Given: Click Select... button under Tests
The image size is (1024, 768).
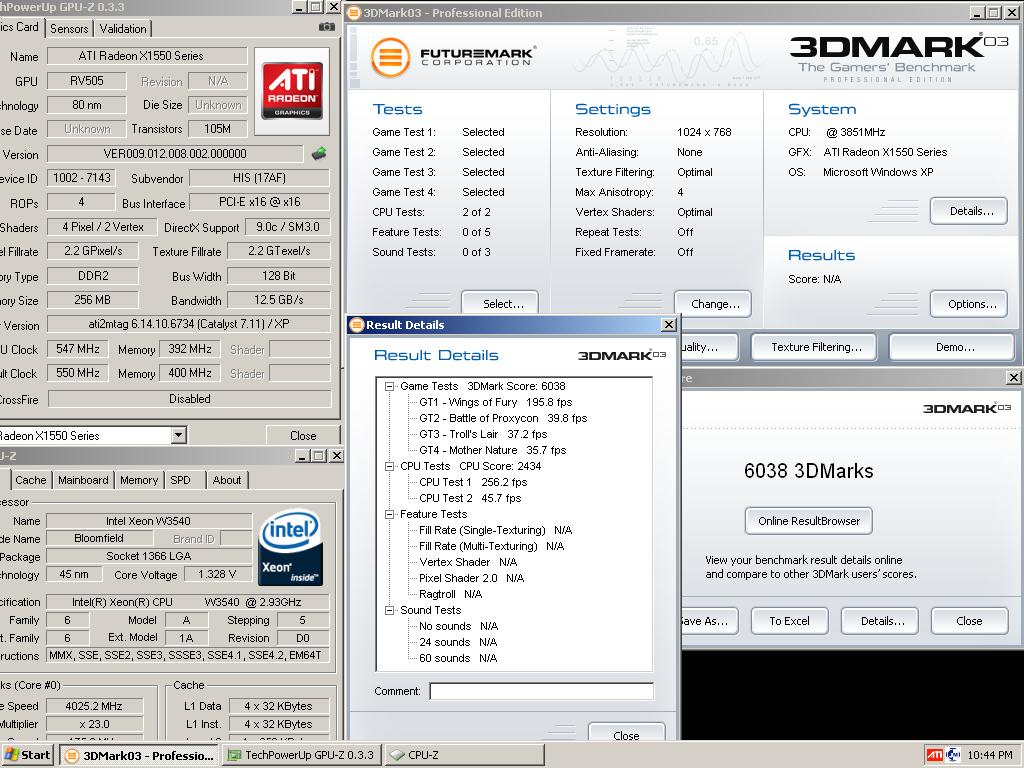Looking at the screenshot, I should click(x=500, y=303).
